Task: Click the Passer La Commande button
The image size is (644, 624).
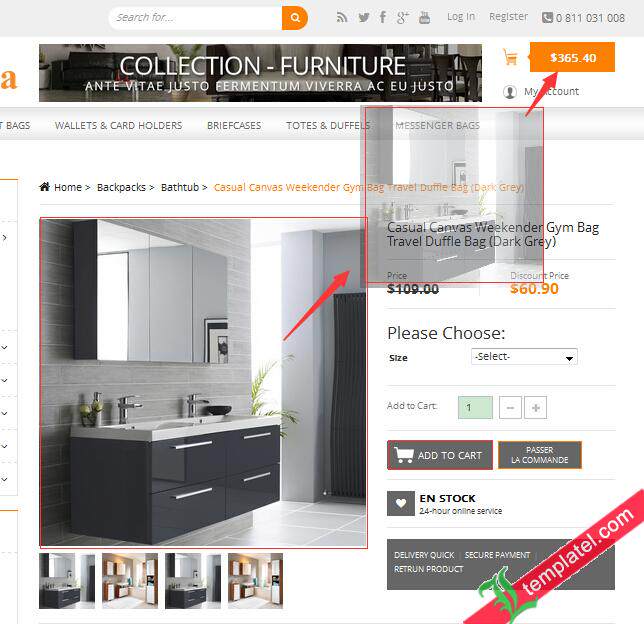Action: [x=540, y=455]
